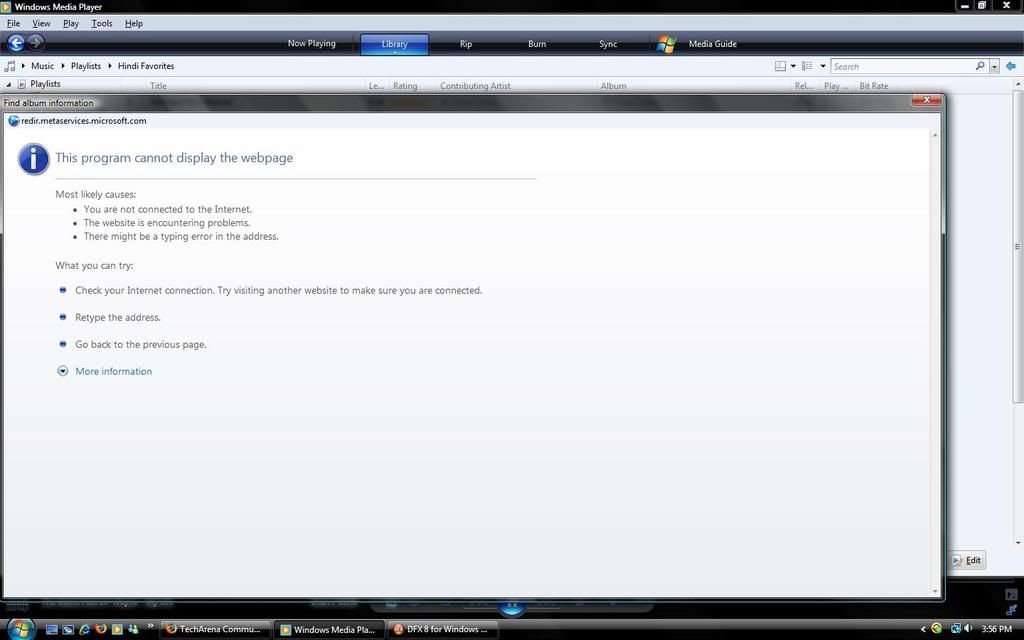Click the blue Back arrow button
The height and width of the screenshot is (640, 1024).
pyautogui.click(x=16, y=43)
